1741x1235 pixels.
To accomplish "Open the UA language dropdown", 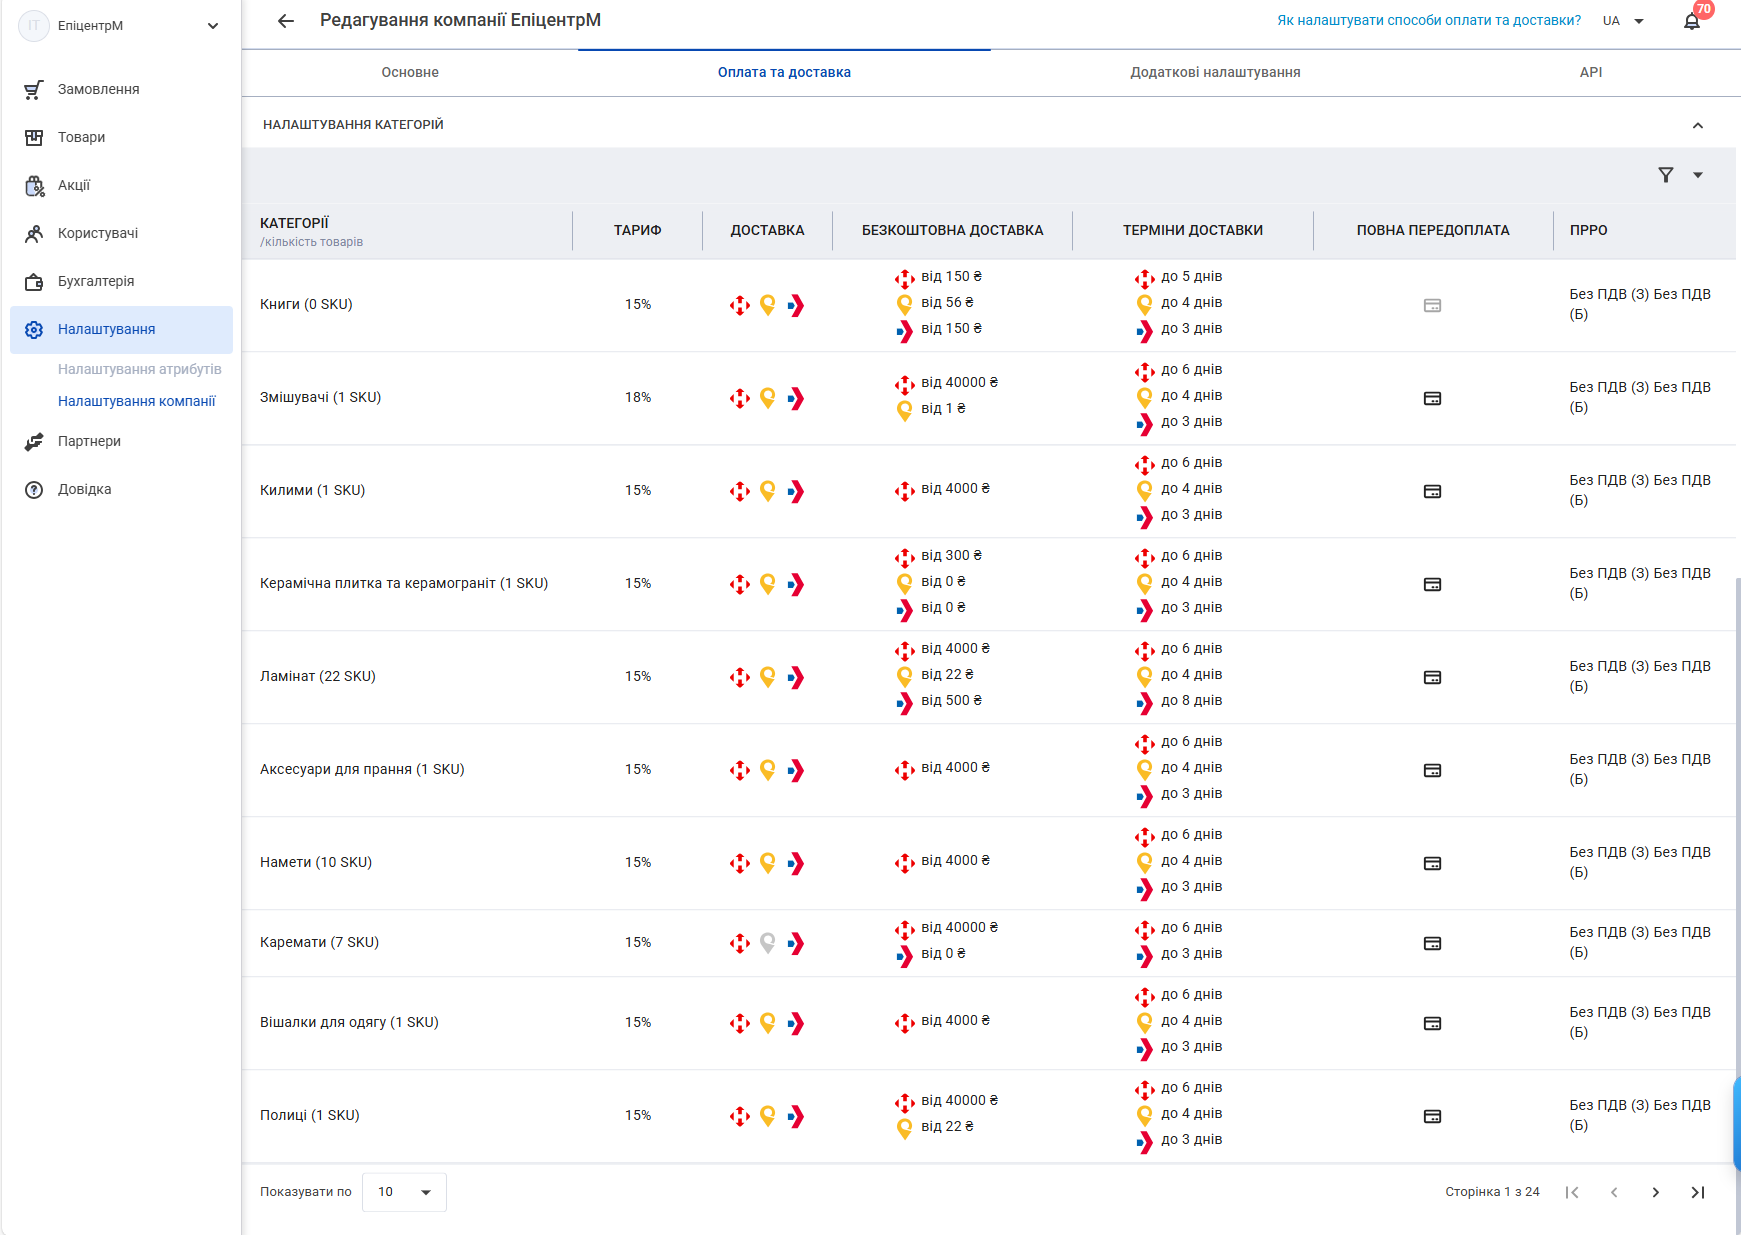I will 1624,21.
